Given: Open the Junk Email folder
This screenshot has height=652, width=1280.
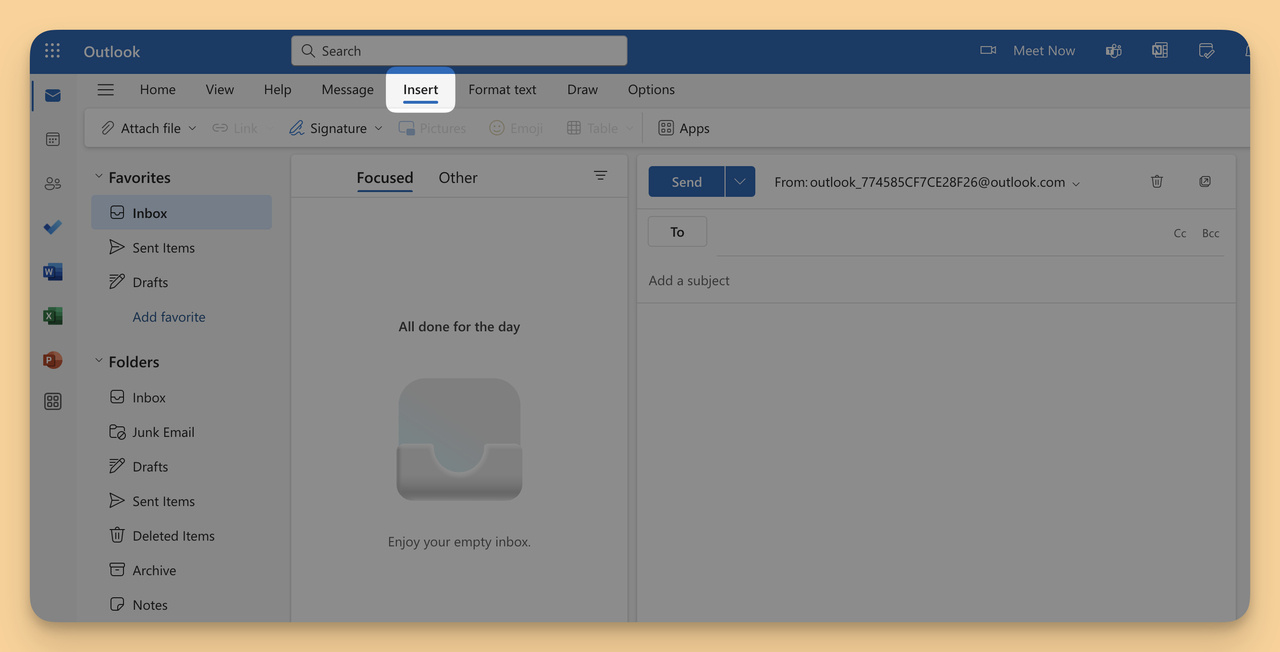Looking at the screenshot, I should 181,432.
